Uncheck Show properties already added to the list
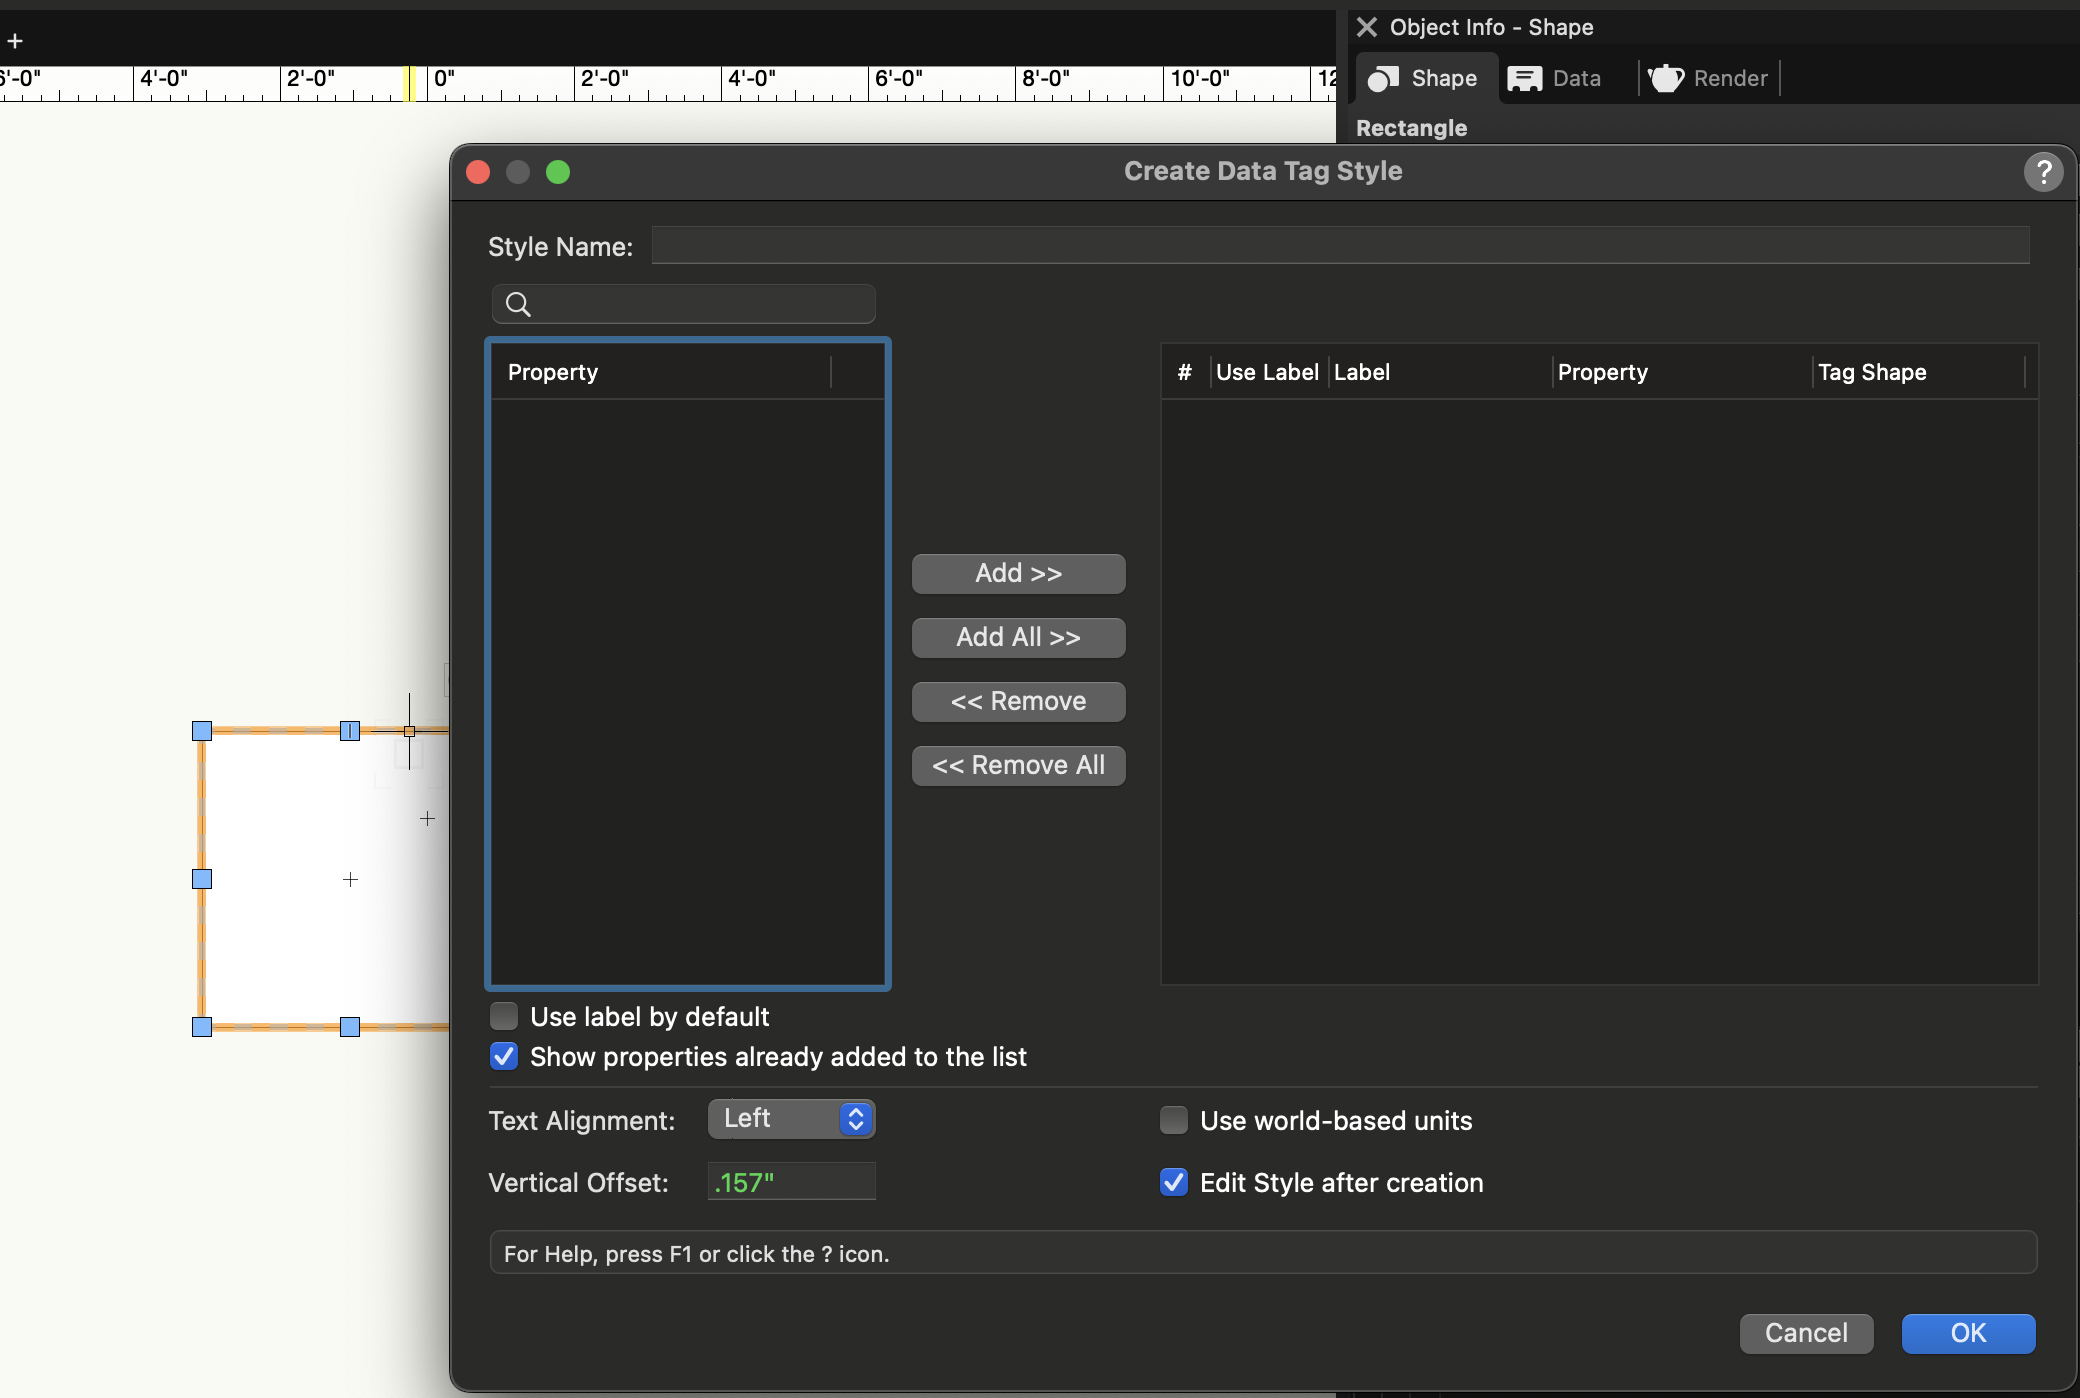 [x=504, y=1056]
